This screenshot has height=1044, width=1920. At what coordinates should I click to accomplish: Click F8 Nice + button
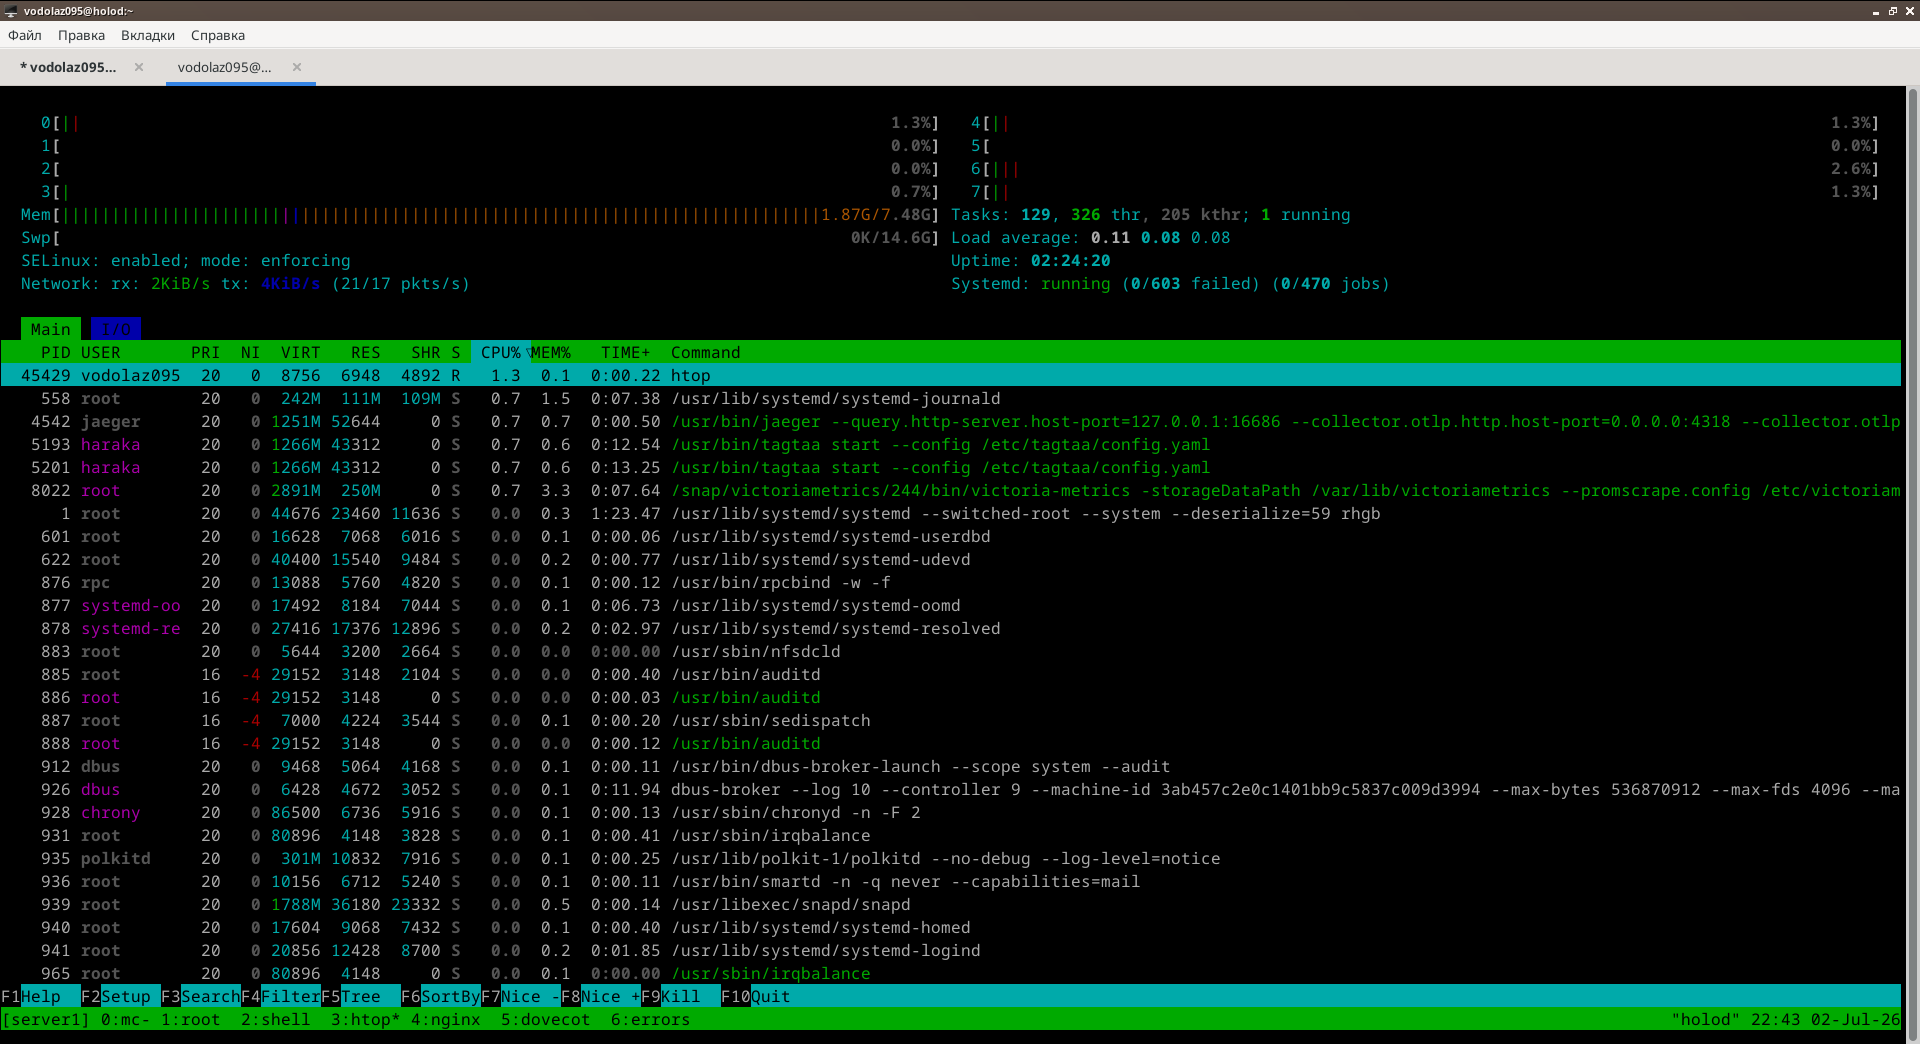click(x=601, y=996)
